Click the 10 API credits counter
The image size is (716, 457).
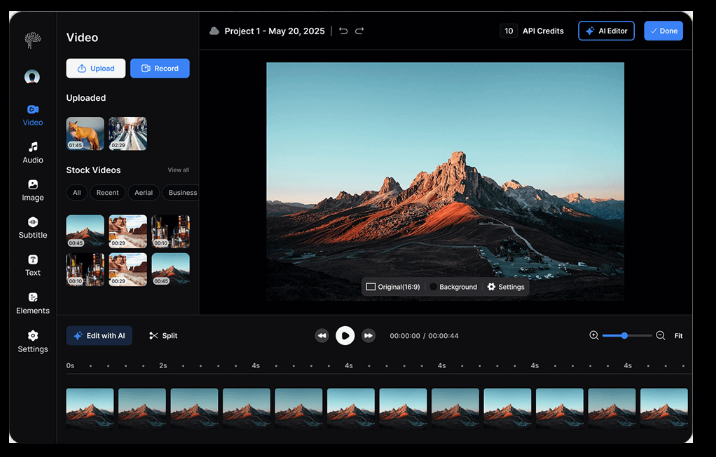tap(509, 31)
